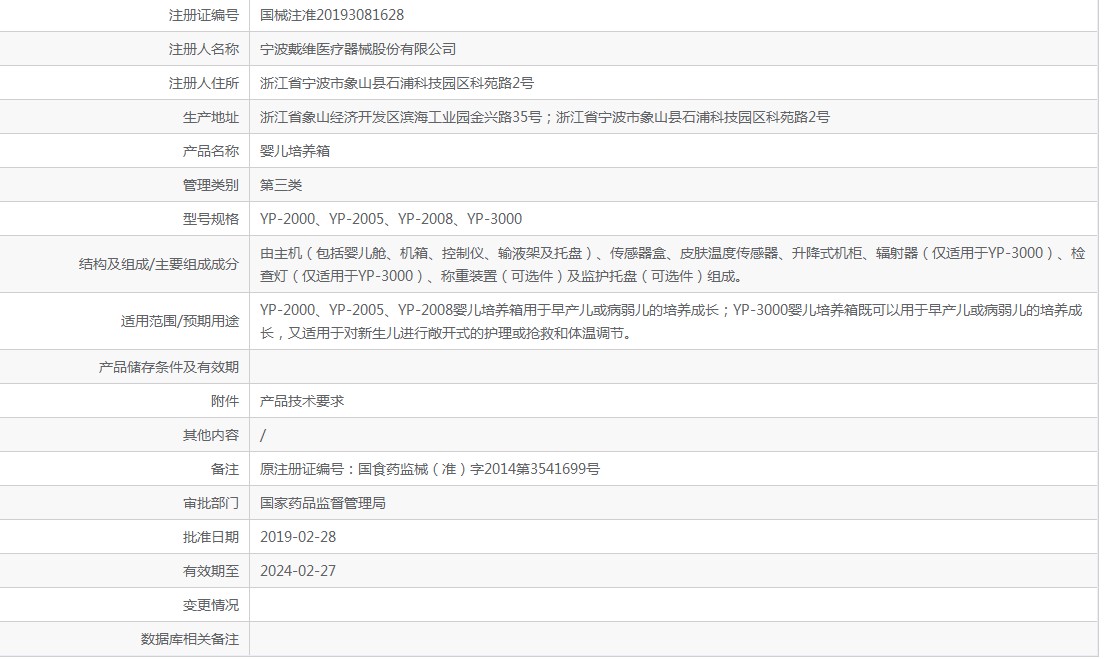1111x659 pixels.
Task: Select the 注册人住所 address value
Action: click(x=397, y=83)
